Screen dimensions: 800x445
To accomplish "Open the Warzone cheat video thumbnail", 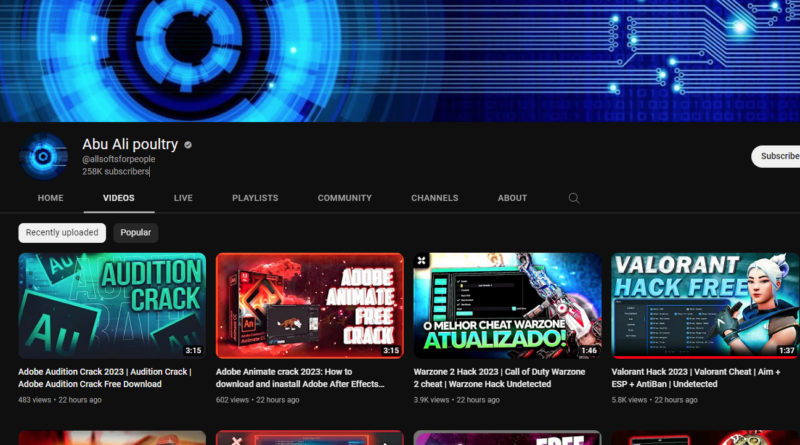I will click(508, 306).
